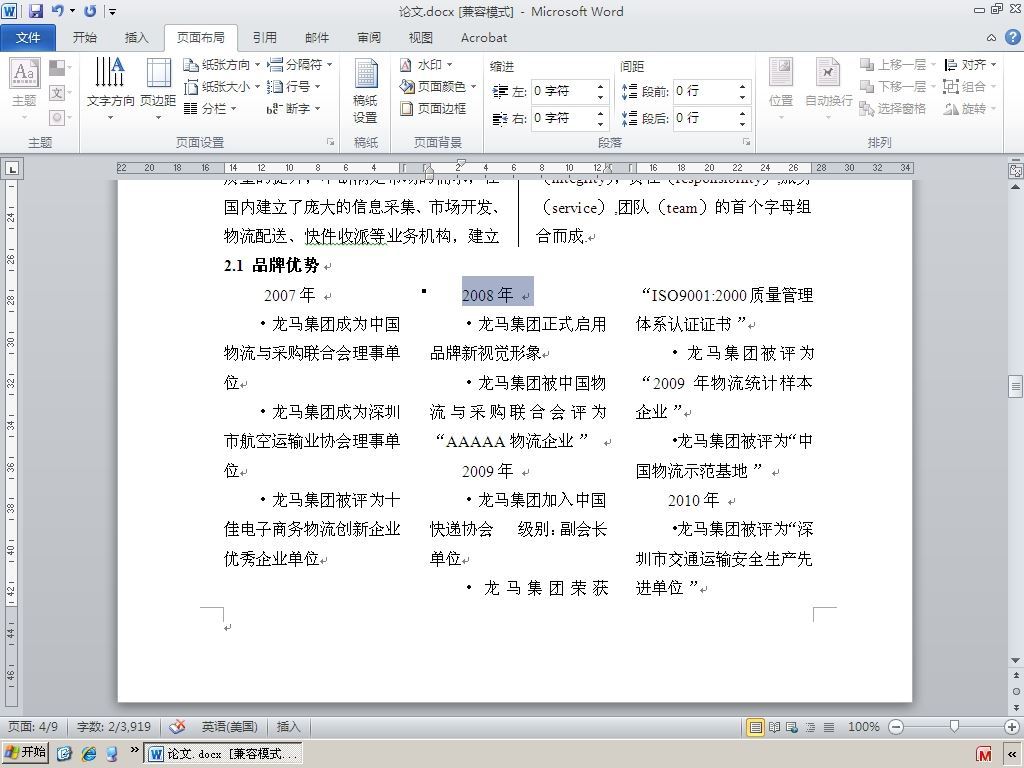
Task: Open browse object selector circle
Action: point(1016,691)
